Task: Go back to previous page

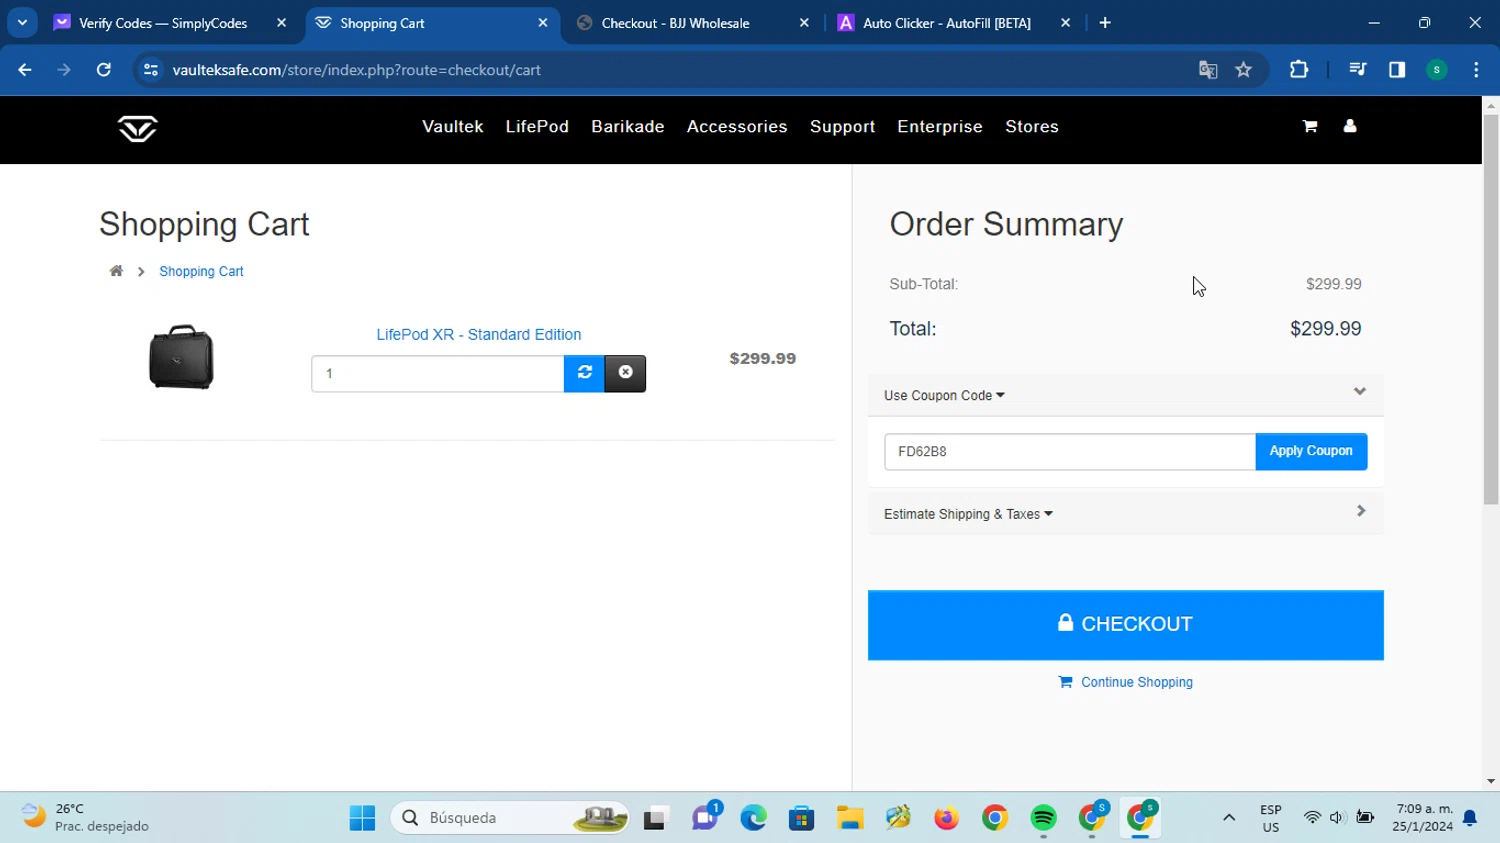Action: click(25, 70)
